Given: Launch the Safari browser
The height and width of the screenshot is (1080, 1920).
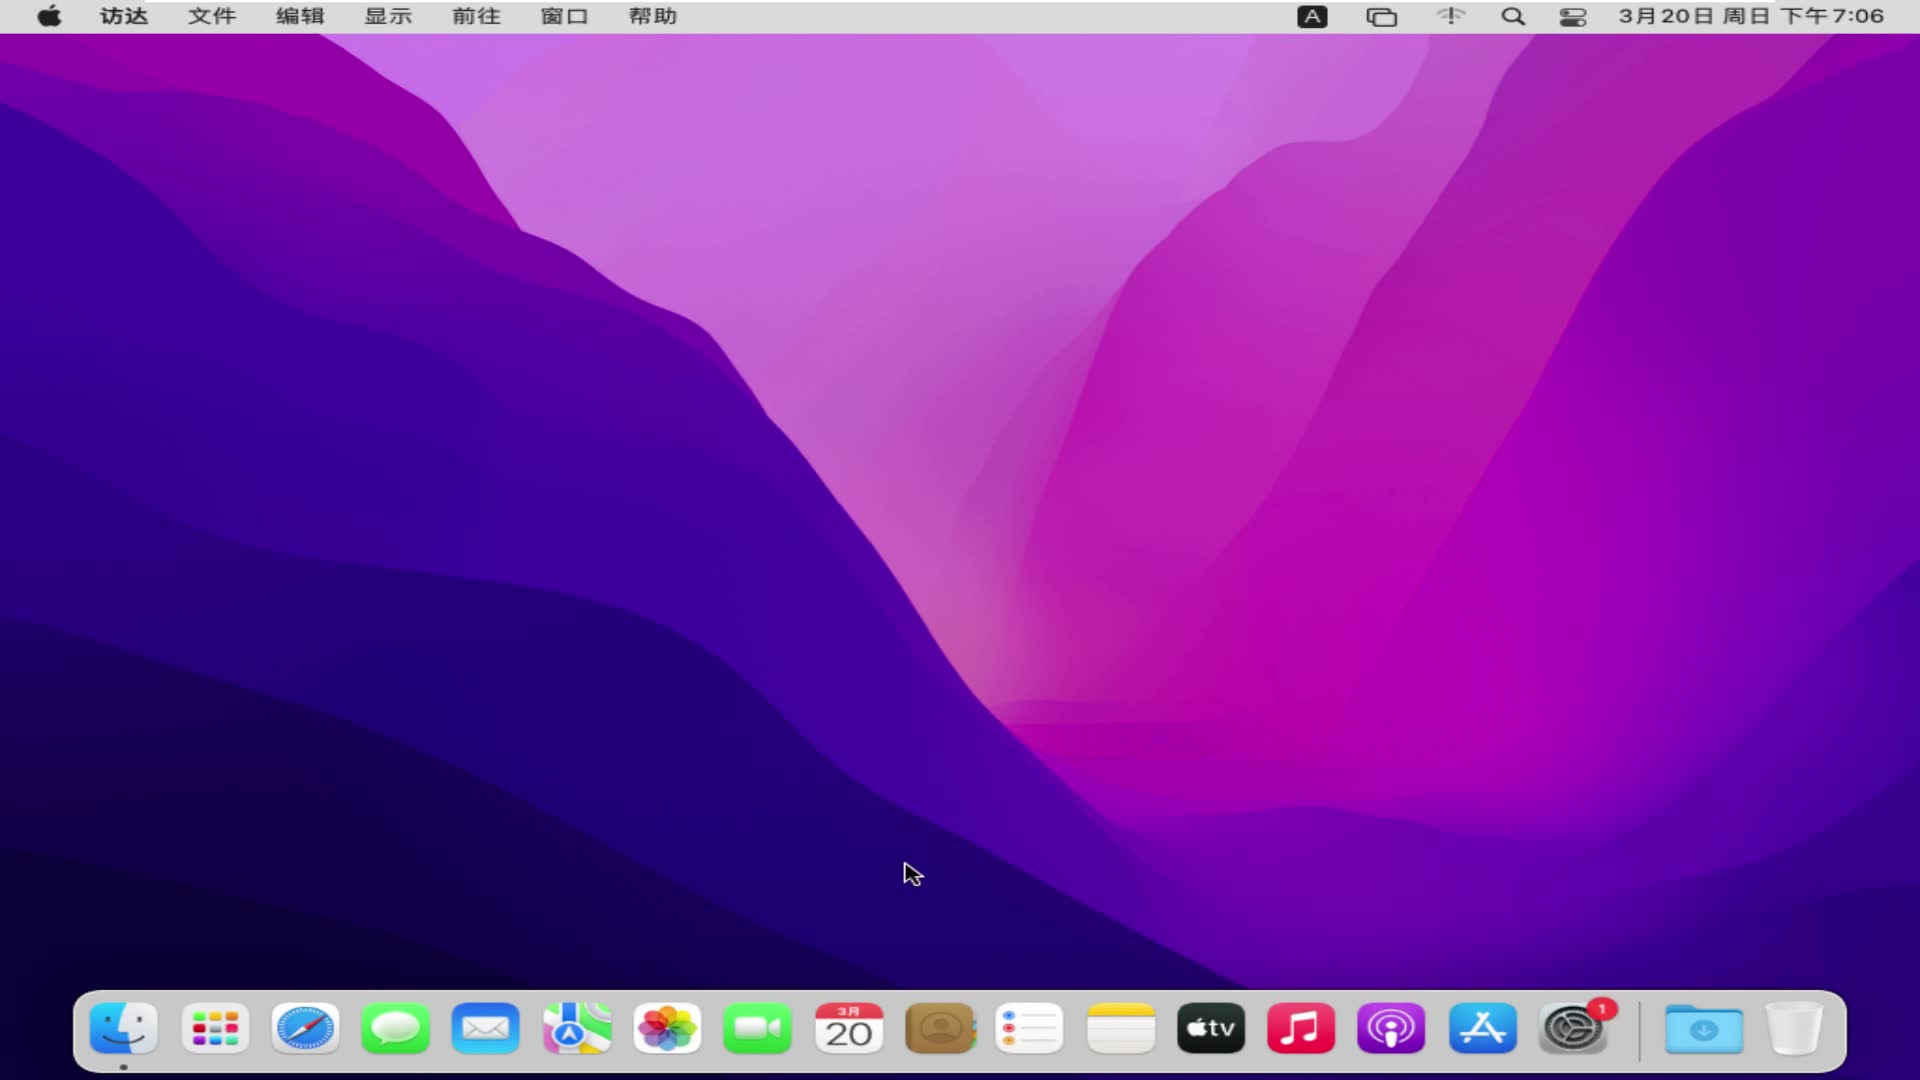Looking at the screenshot, I should [x=305, y=1029].
